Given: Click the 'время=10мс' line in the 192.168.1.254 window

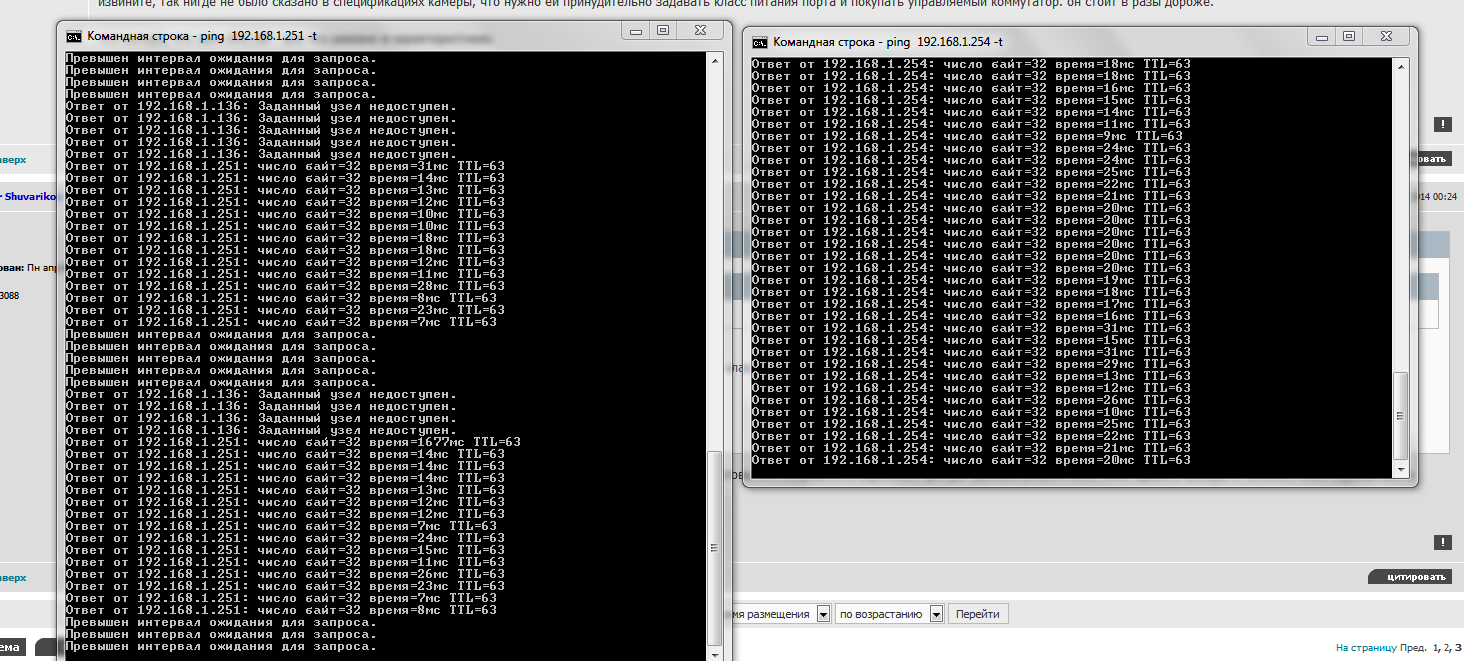Looking at the screenshot, I should (971, 412).
